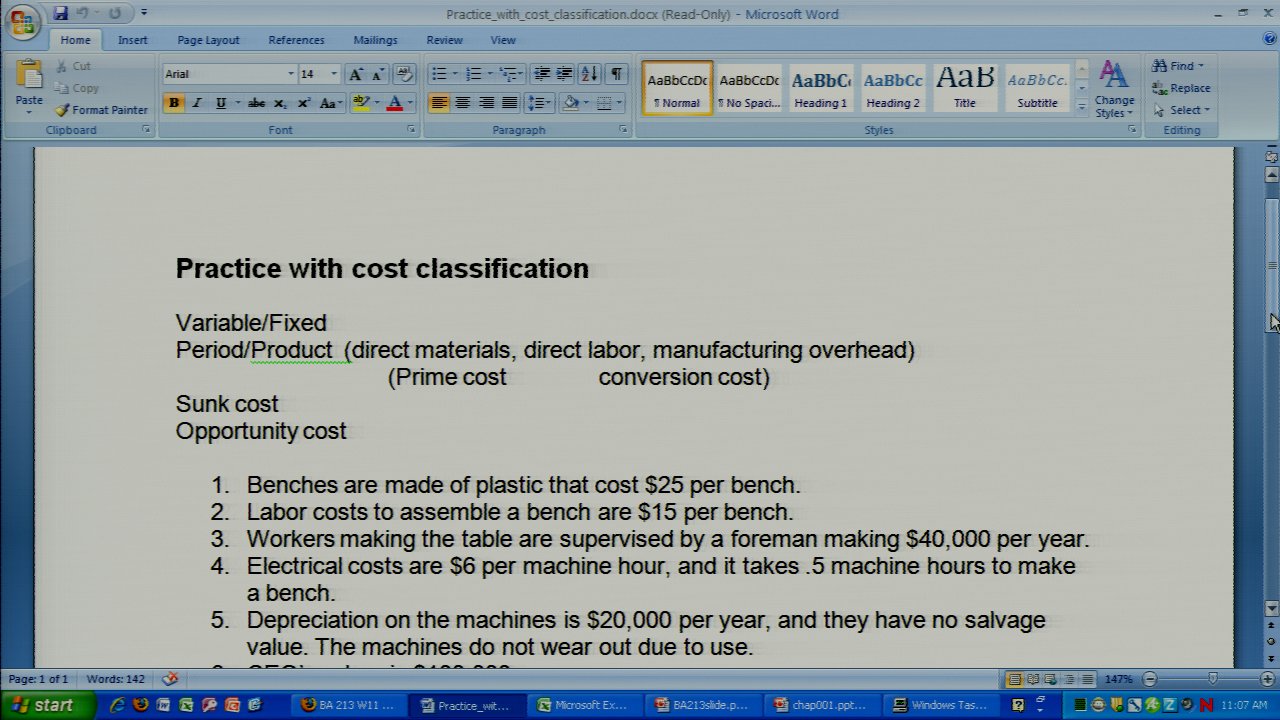Toggle Italic formatting
The image size is (1280, 720).
(197, 103)
